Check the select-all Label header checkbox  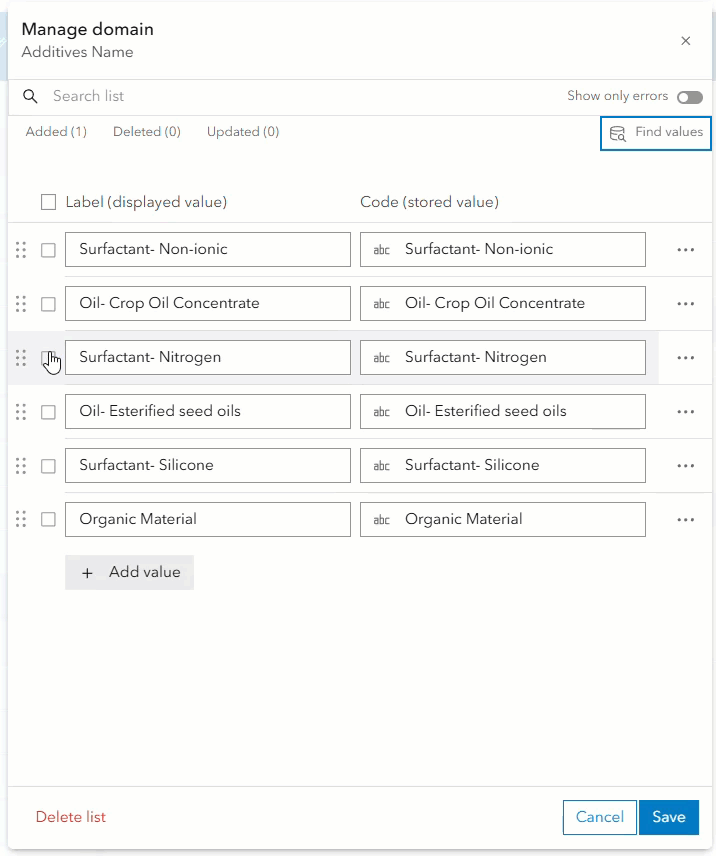click(x=48, y=202)
